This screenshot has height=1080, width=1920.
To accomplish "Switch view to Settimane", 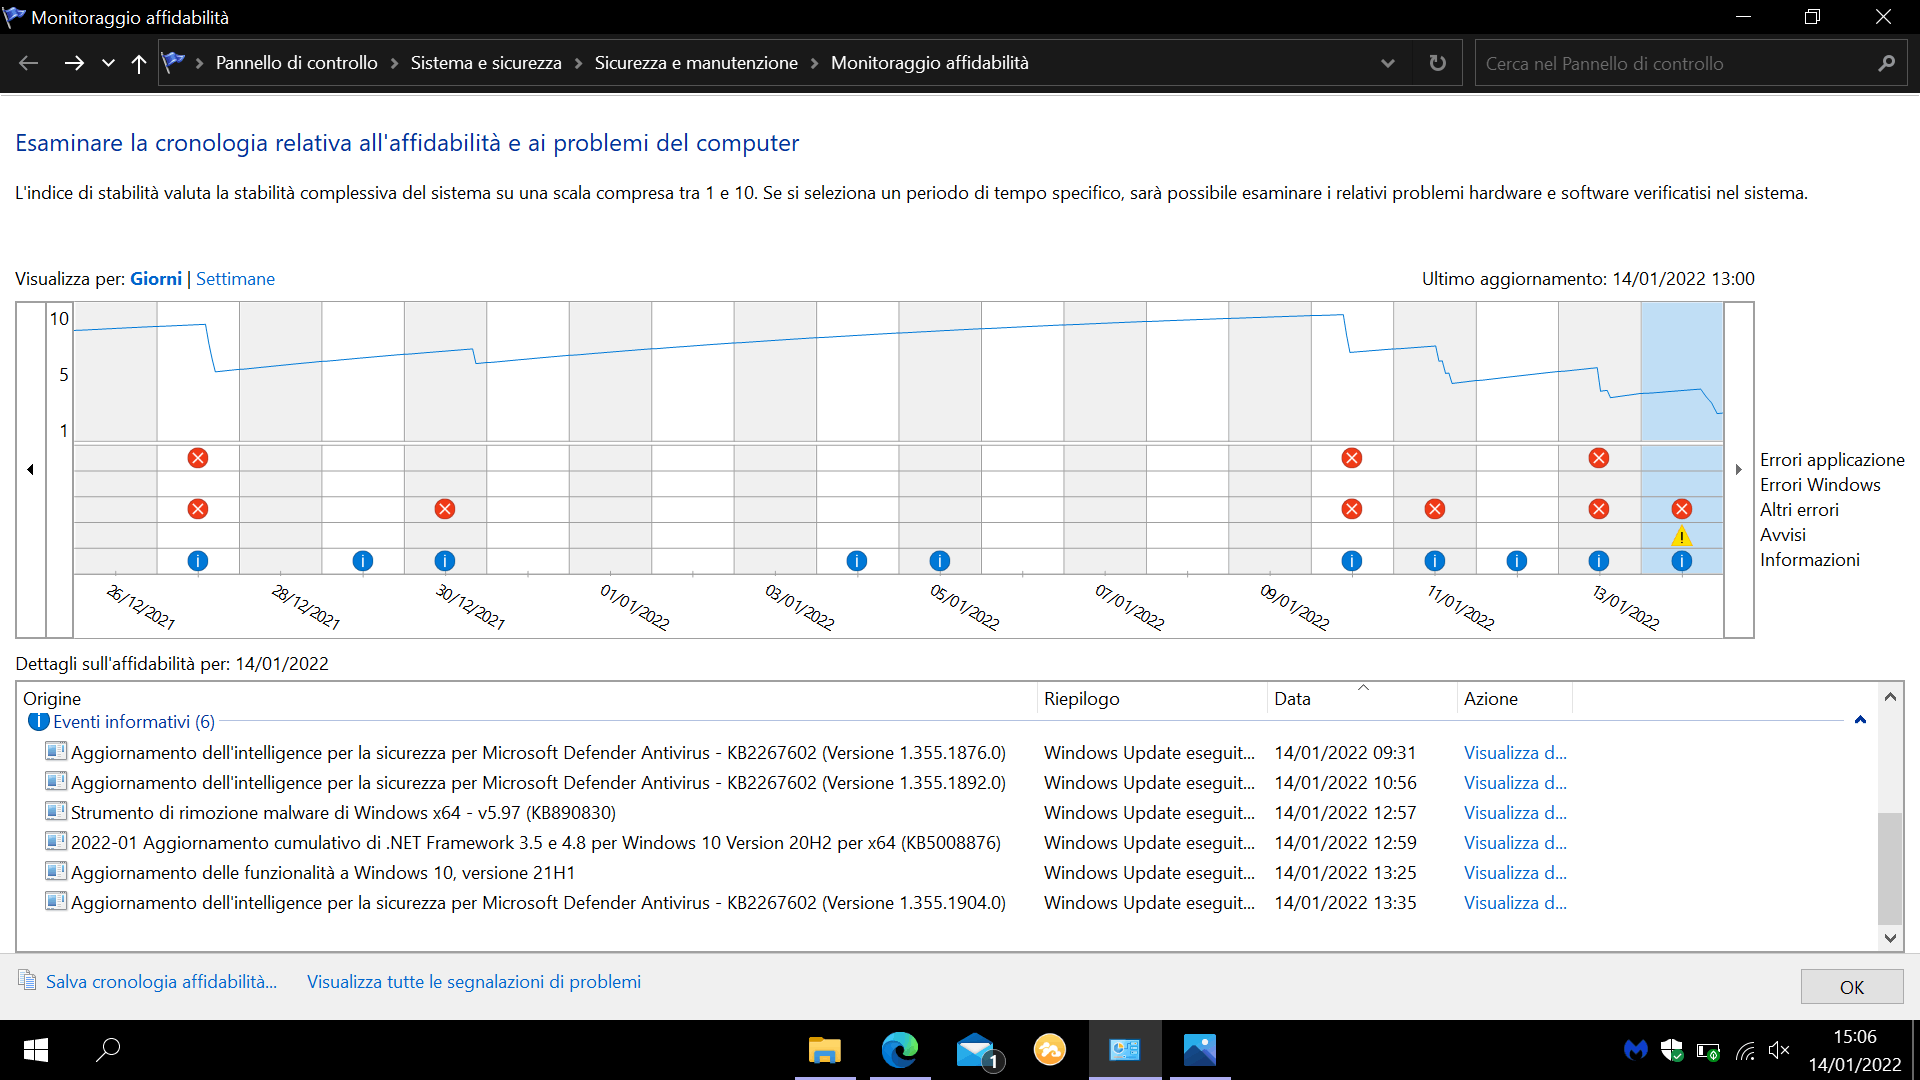I will (x=235, y=279).
